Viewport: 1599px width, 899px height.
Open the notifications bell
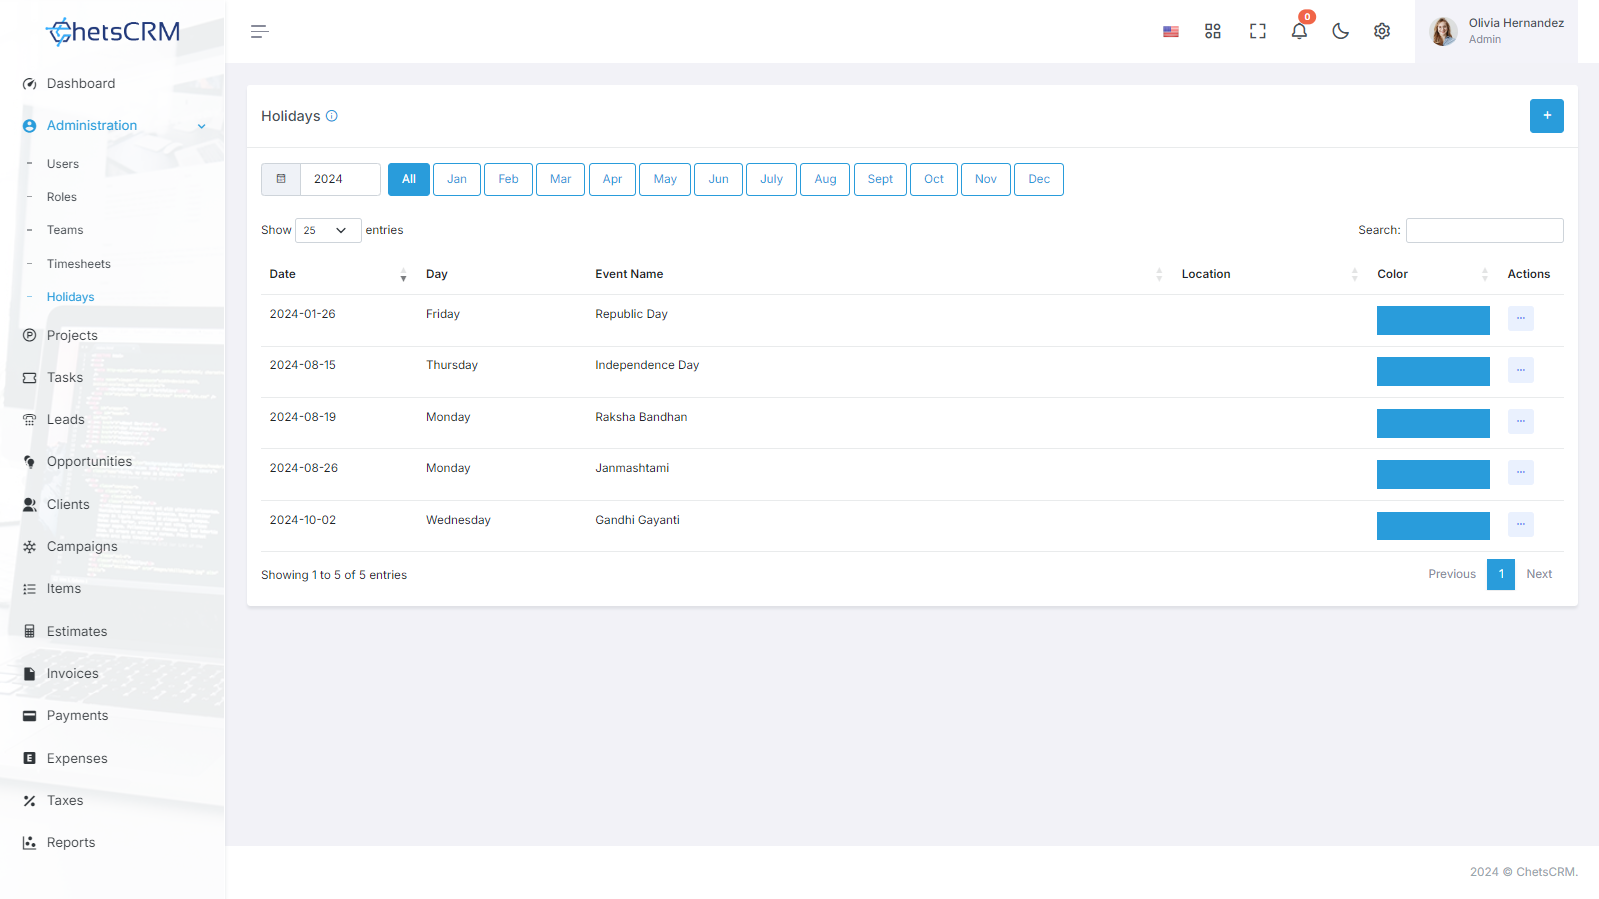(1299, 31)
